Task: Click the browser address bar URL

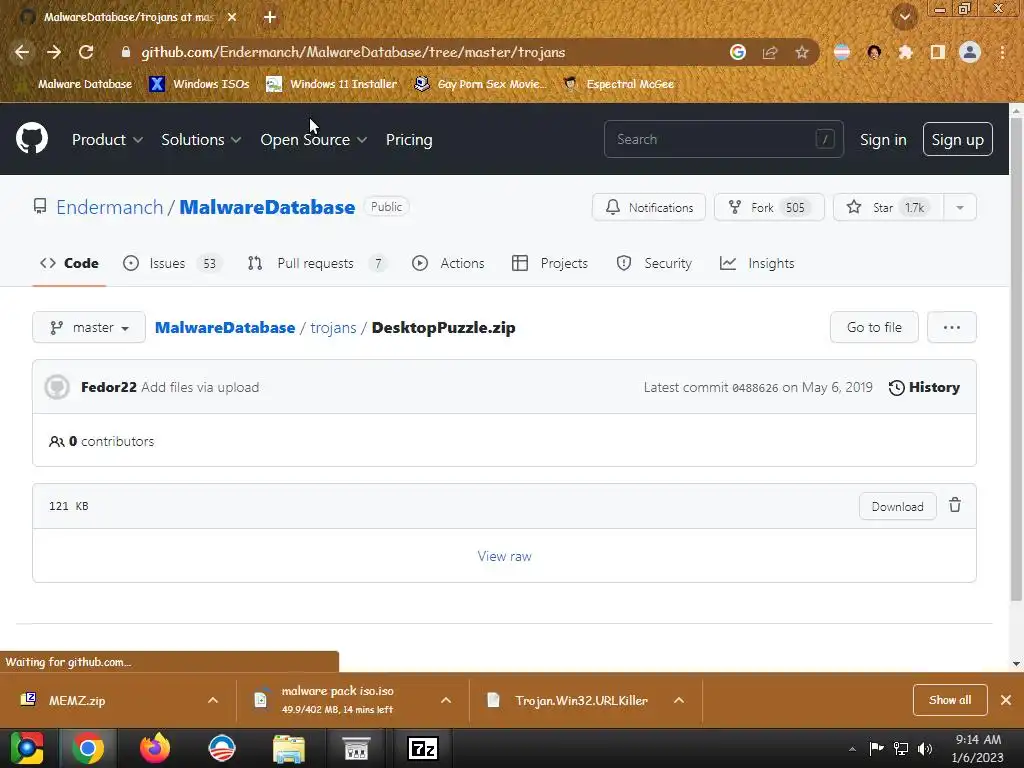Action: click(x=353, y=52)
